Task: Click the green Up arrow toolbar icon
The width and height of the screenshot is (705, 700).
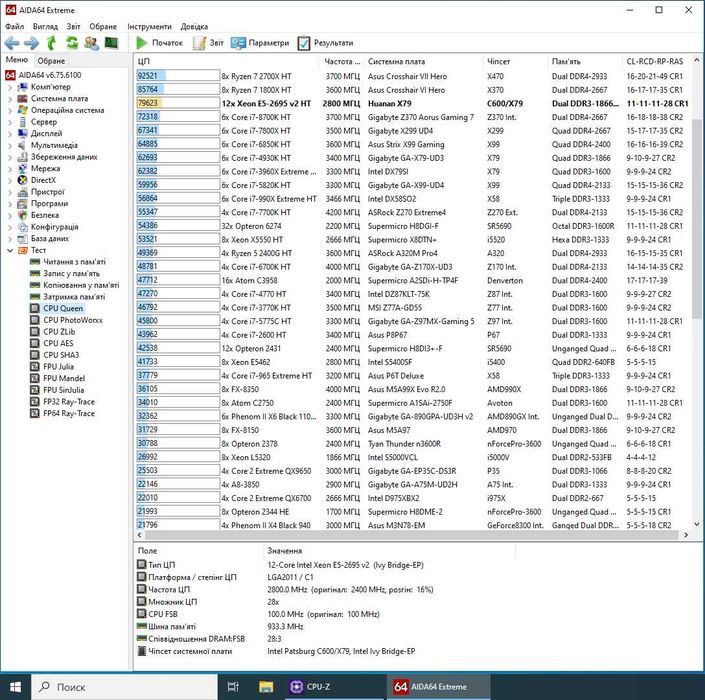Action: [x=52, y=43]
